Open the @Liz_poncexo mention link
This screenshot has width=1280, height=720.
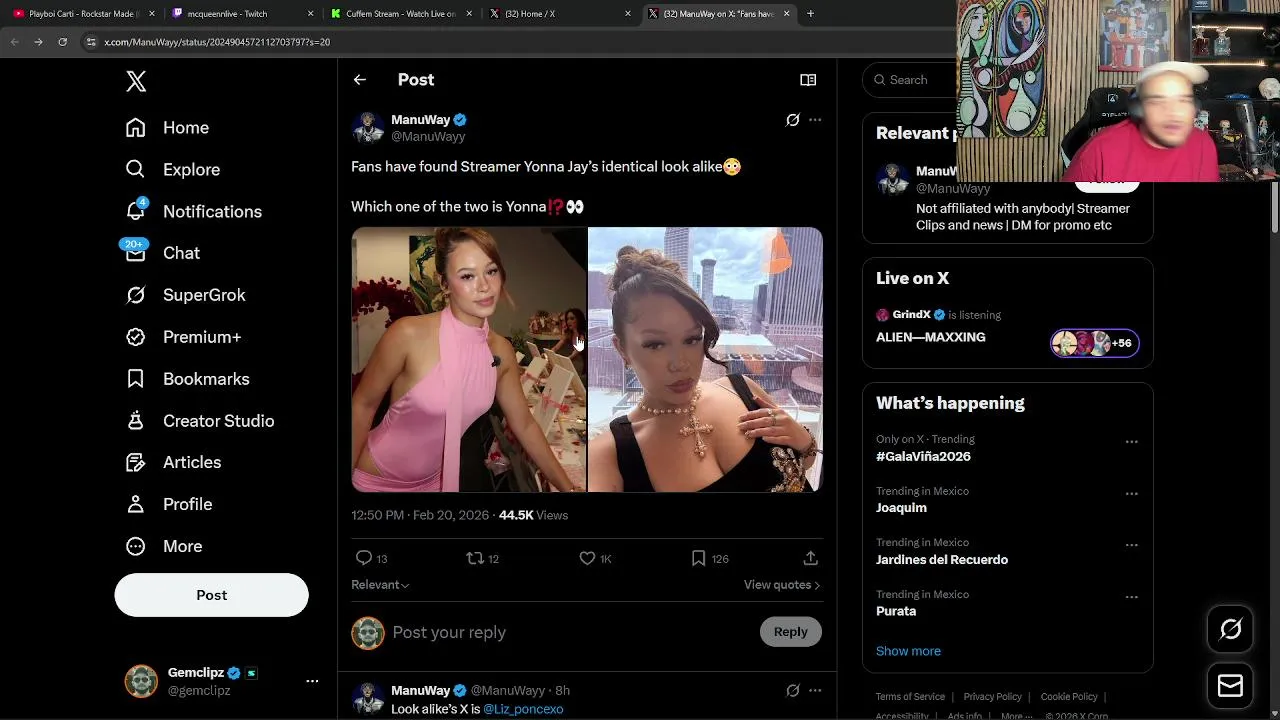523,709
